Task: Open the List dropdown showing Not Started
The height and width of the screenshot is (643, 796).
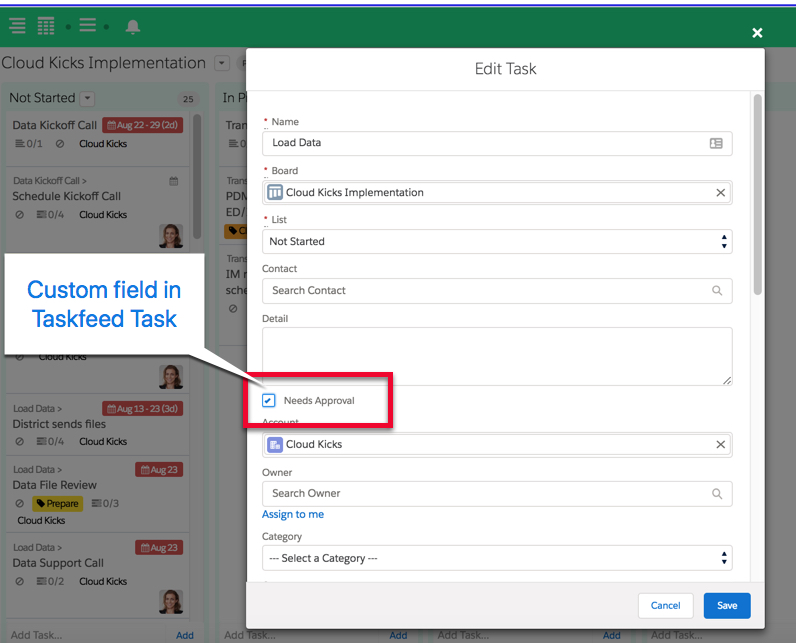Action: (x=497, y=242)
